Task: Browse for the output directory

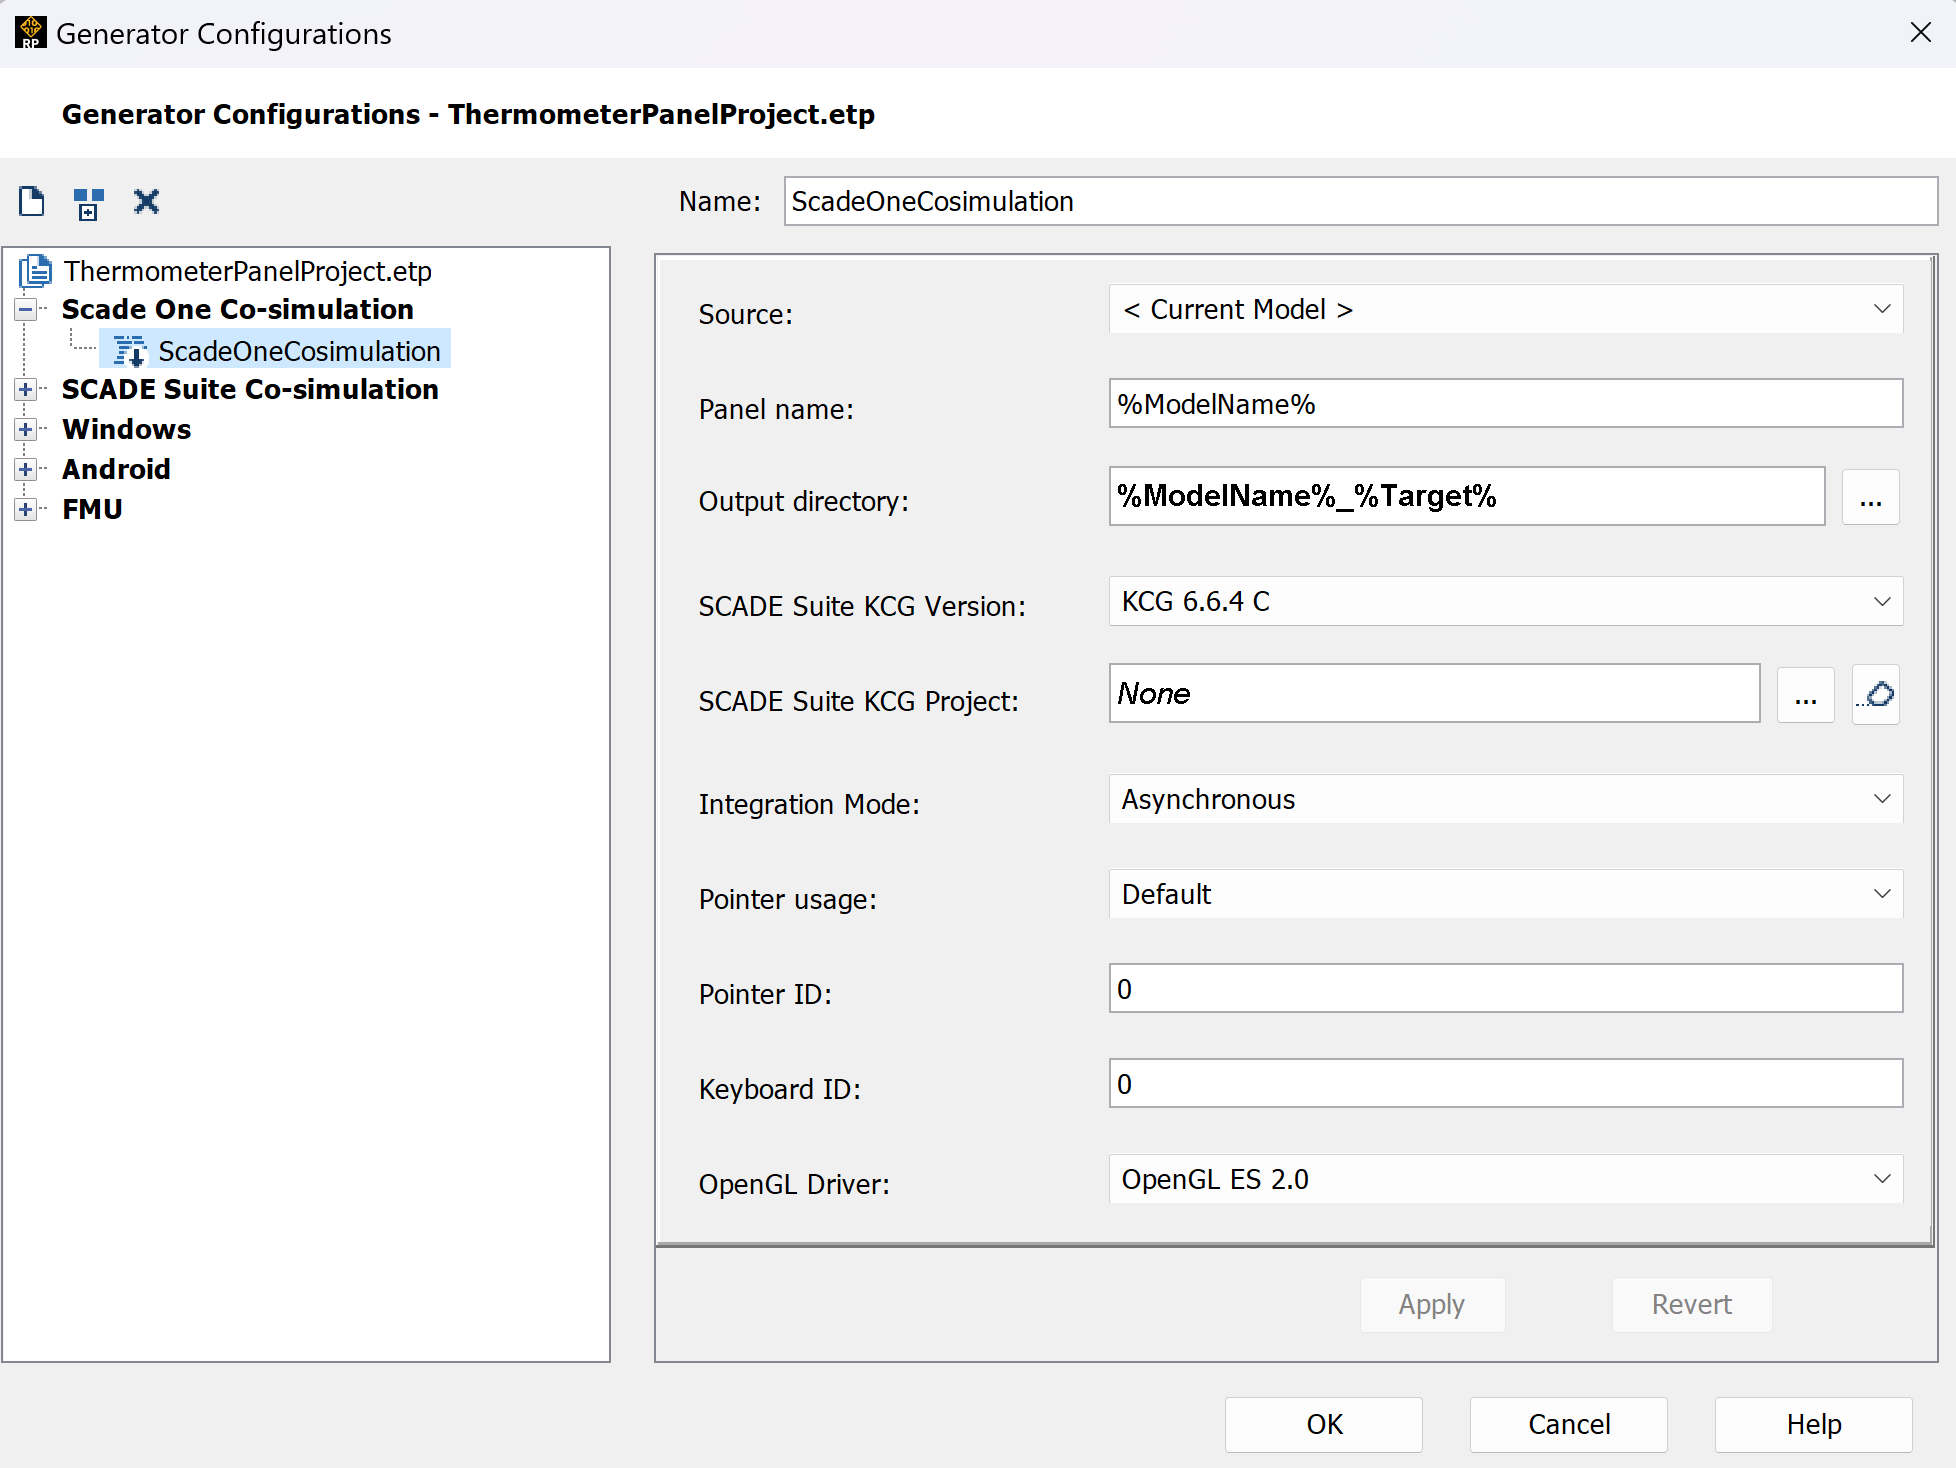Action: 1870,497
